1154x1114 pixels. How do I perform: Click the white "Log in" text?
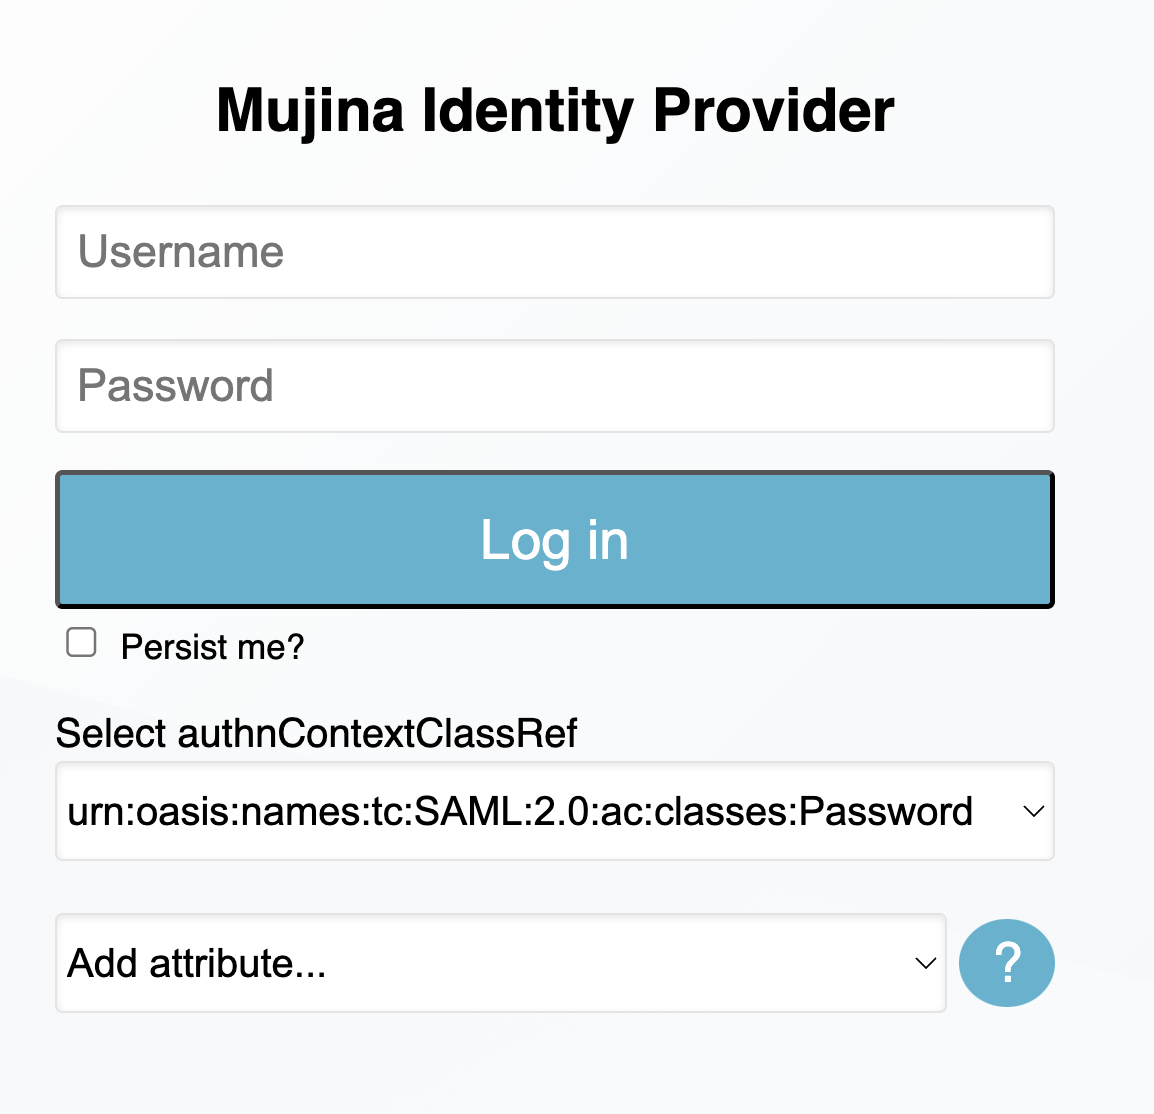pos(554,540)
